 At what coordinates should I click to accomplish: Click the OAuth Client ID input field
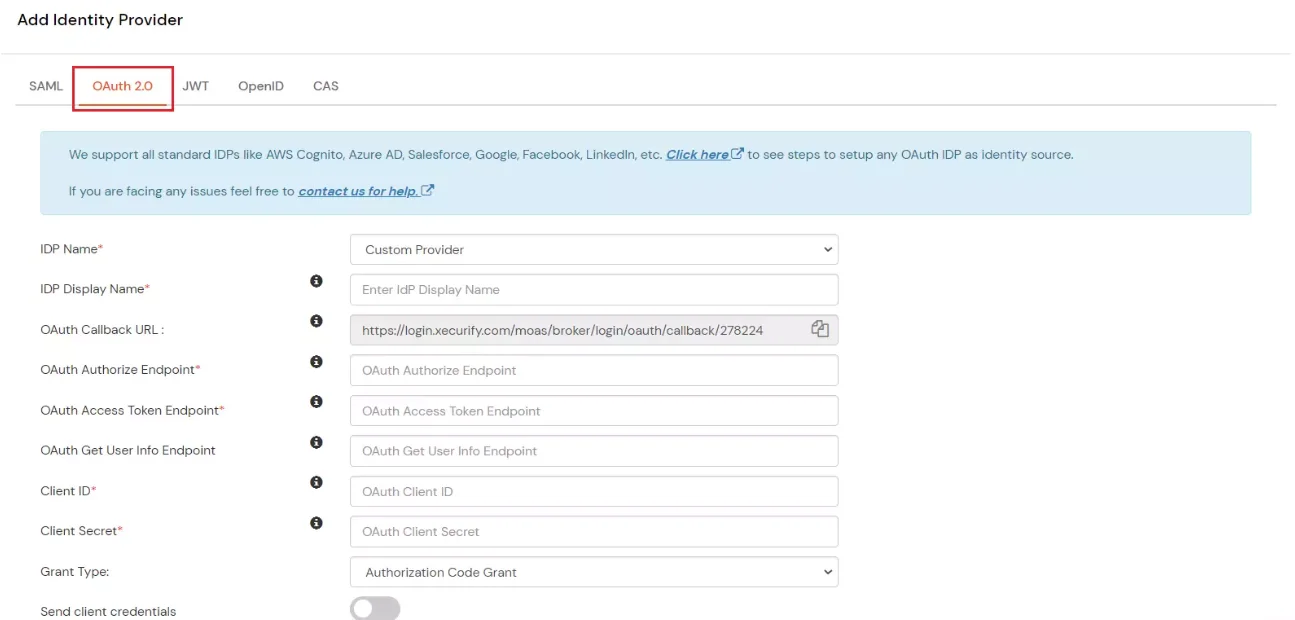pos(594,491)
